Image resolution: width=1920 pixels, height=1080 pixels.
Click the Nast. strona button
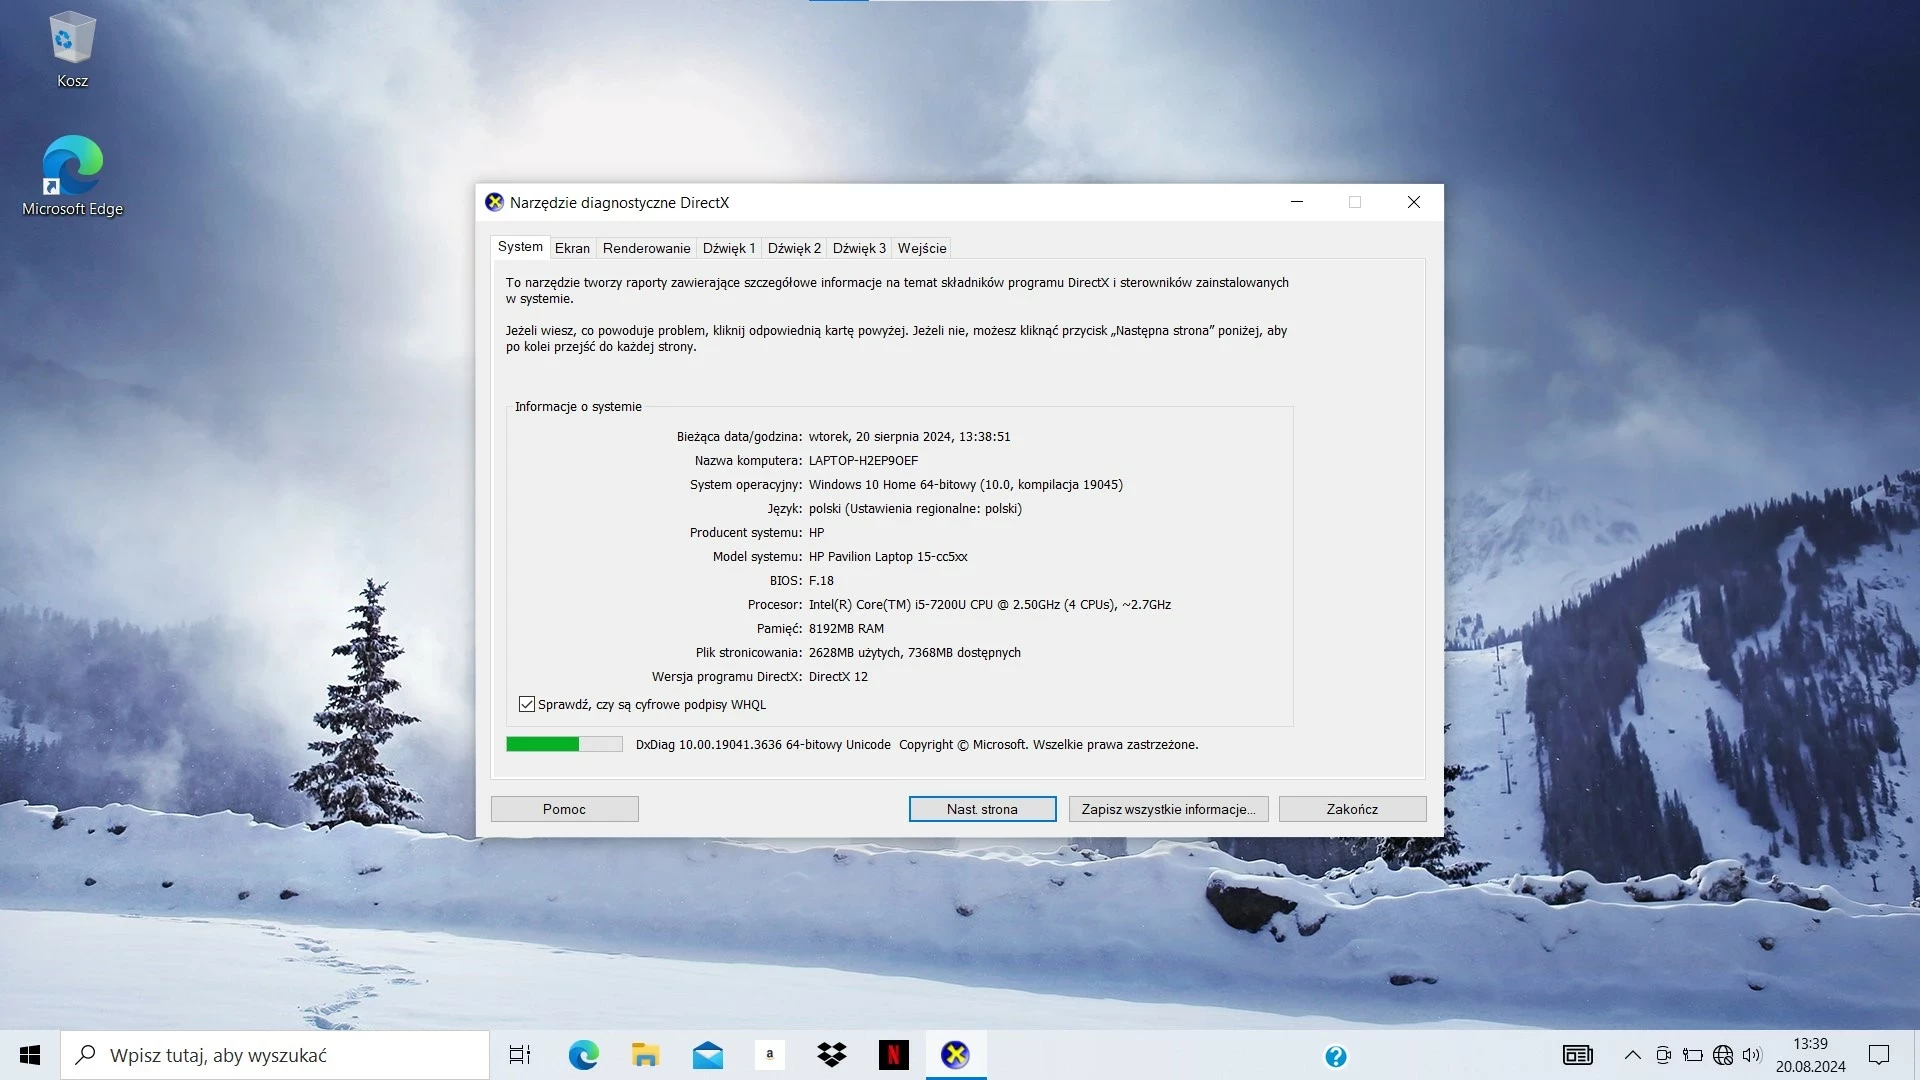(x=982, y=809)
